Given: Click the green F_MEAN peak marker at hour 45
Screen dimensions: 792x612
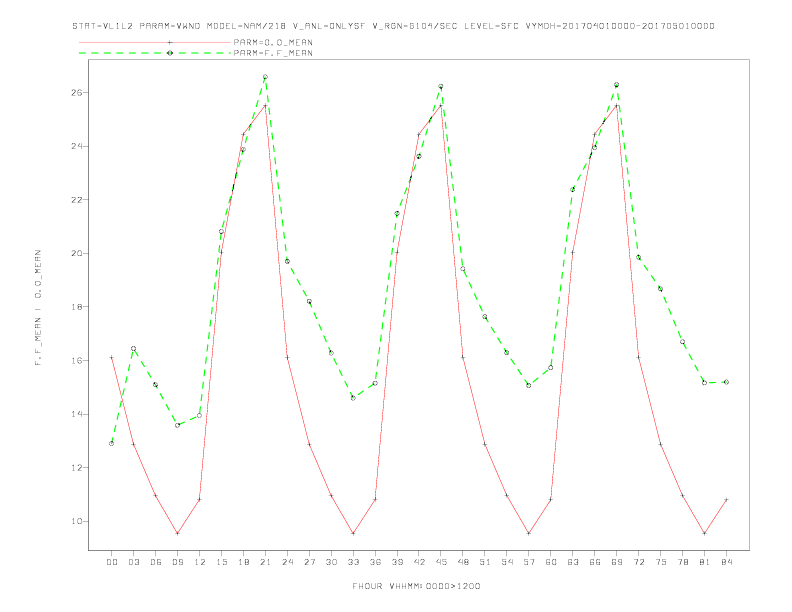Looking at the screenshot, I should click(x=441, y=86).
